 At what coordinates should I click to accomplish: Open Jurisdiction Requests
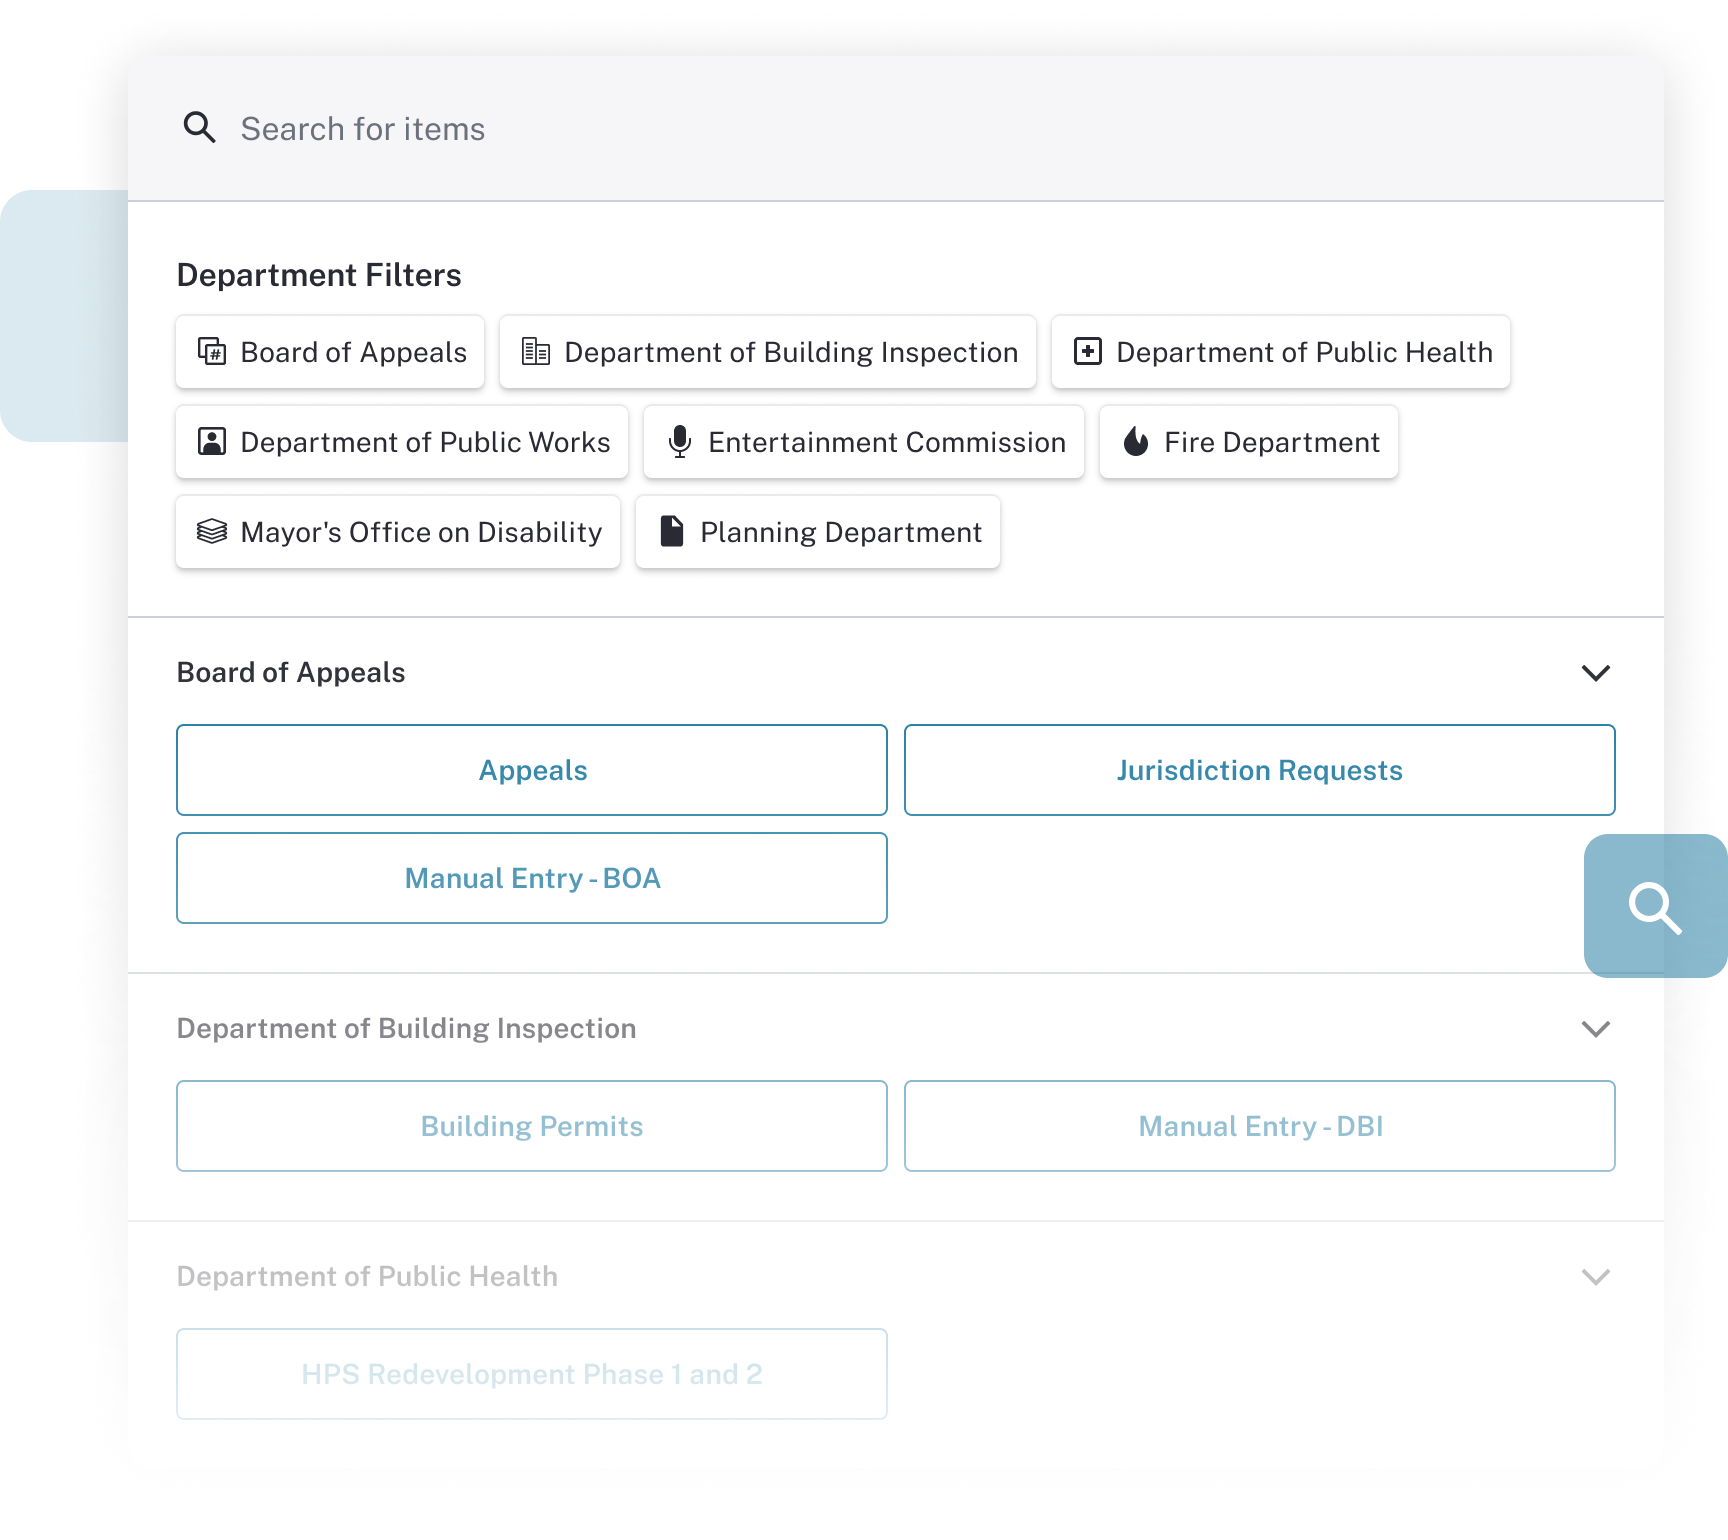coord(1260,770)
